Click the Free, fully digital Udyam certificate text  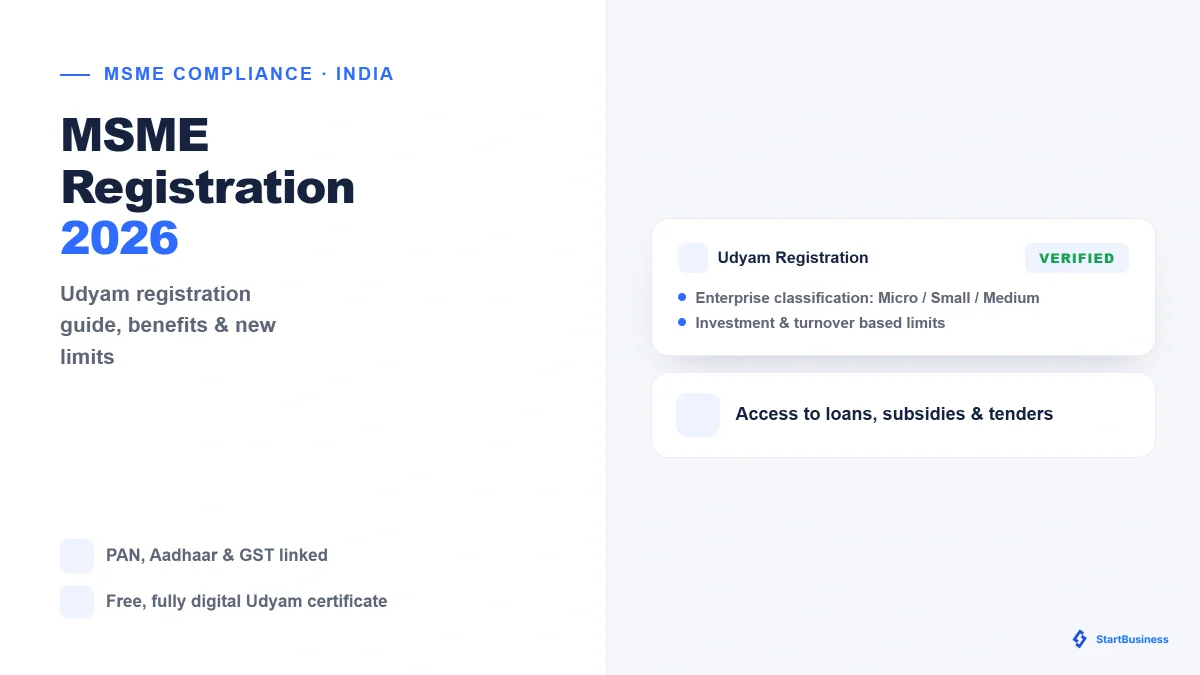[247, 602]
